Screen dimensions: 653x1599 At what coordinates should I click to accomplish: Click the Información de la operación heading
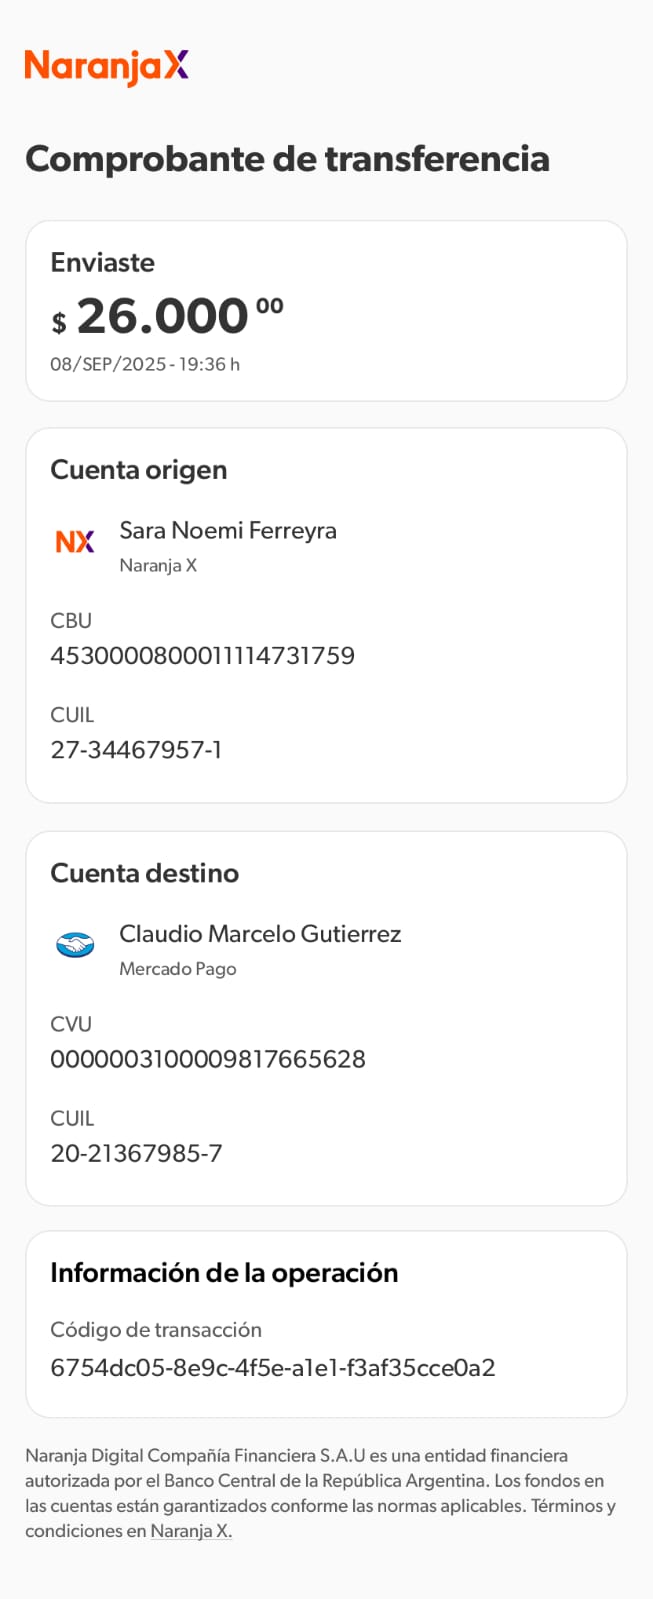click(x=224, y=1273)
